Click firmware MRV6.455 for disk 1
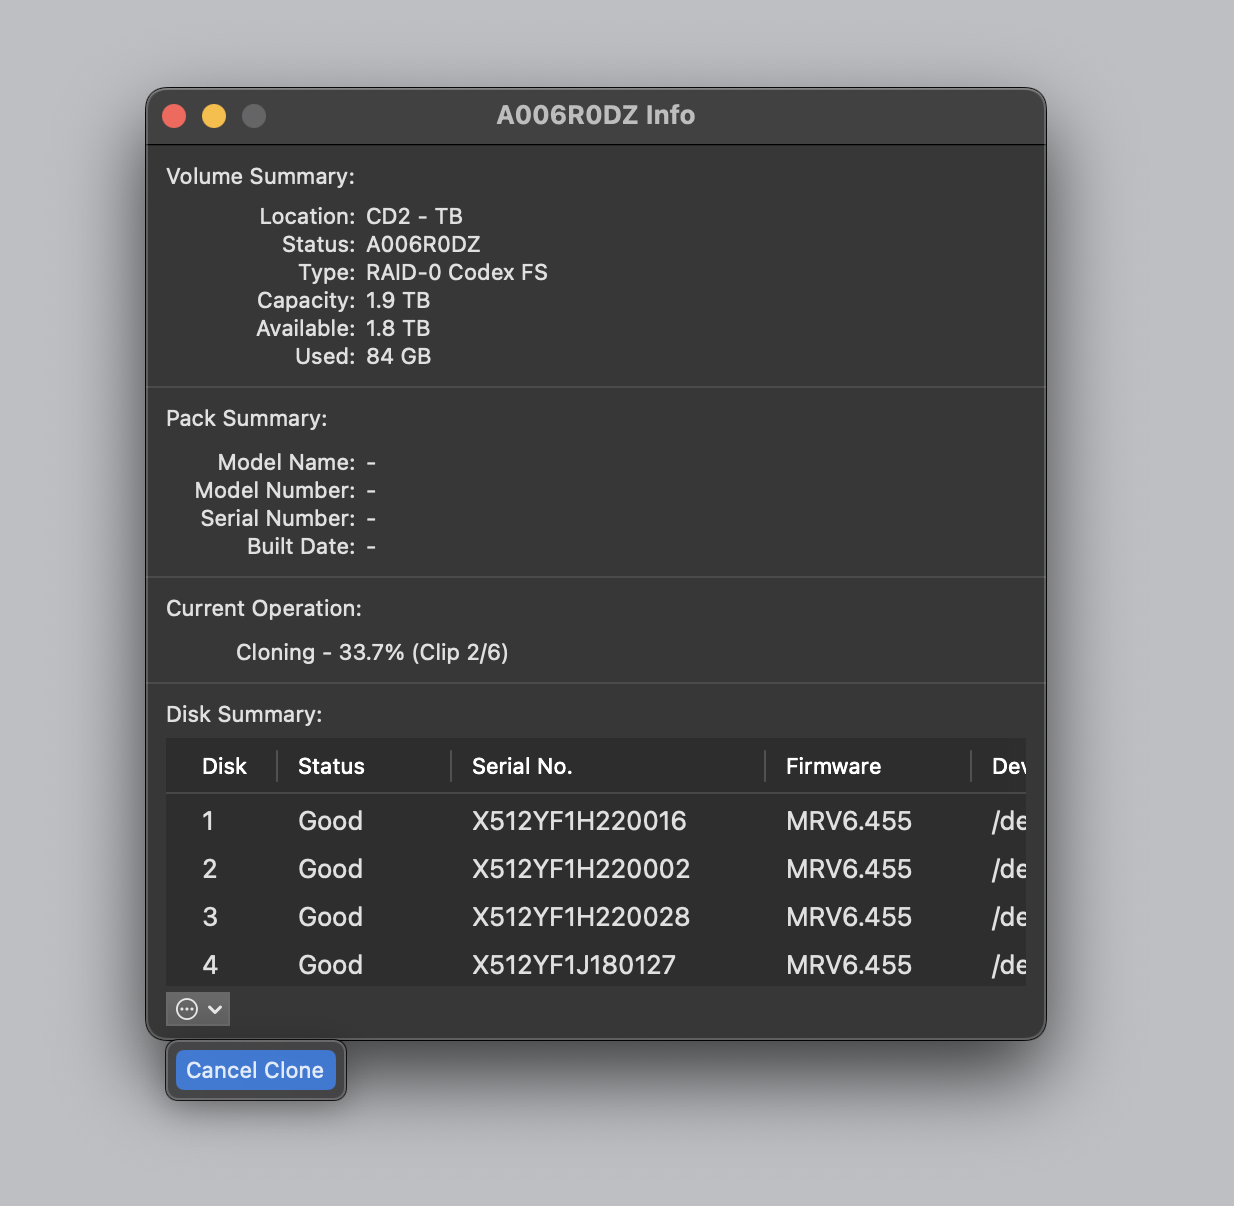1234x1206 pixels. click(x=849, y=821)
